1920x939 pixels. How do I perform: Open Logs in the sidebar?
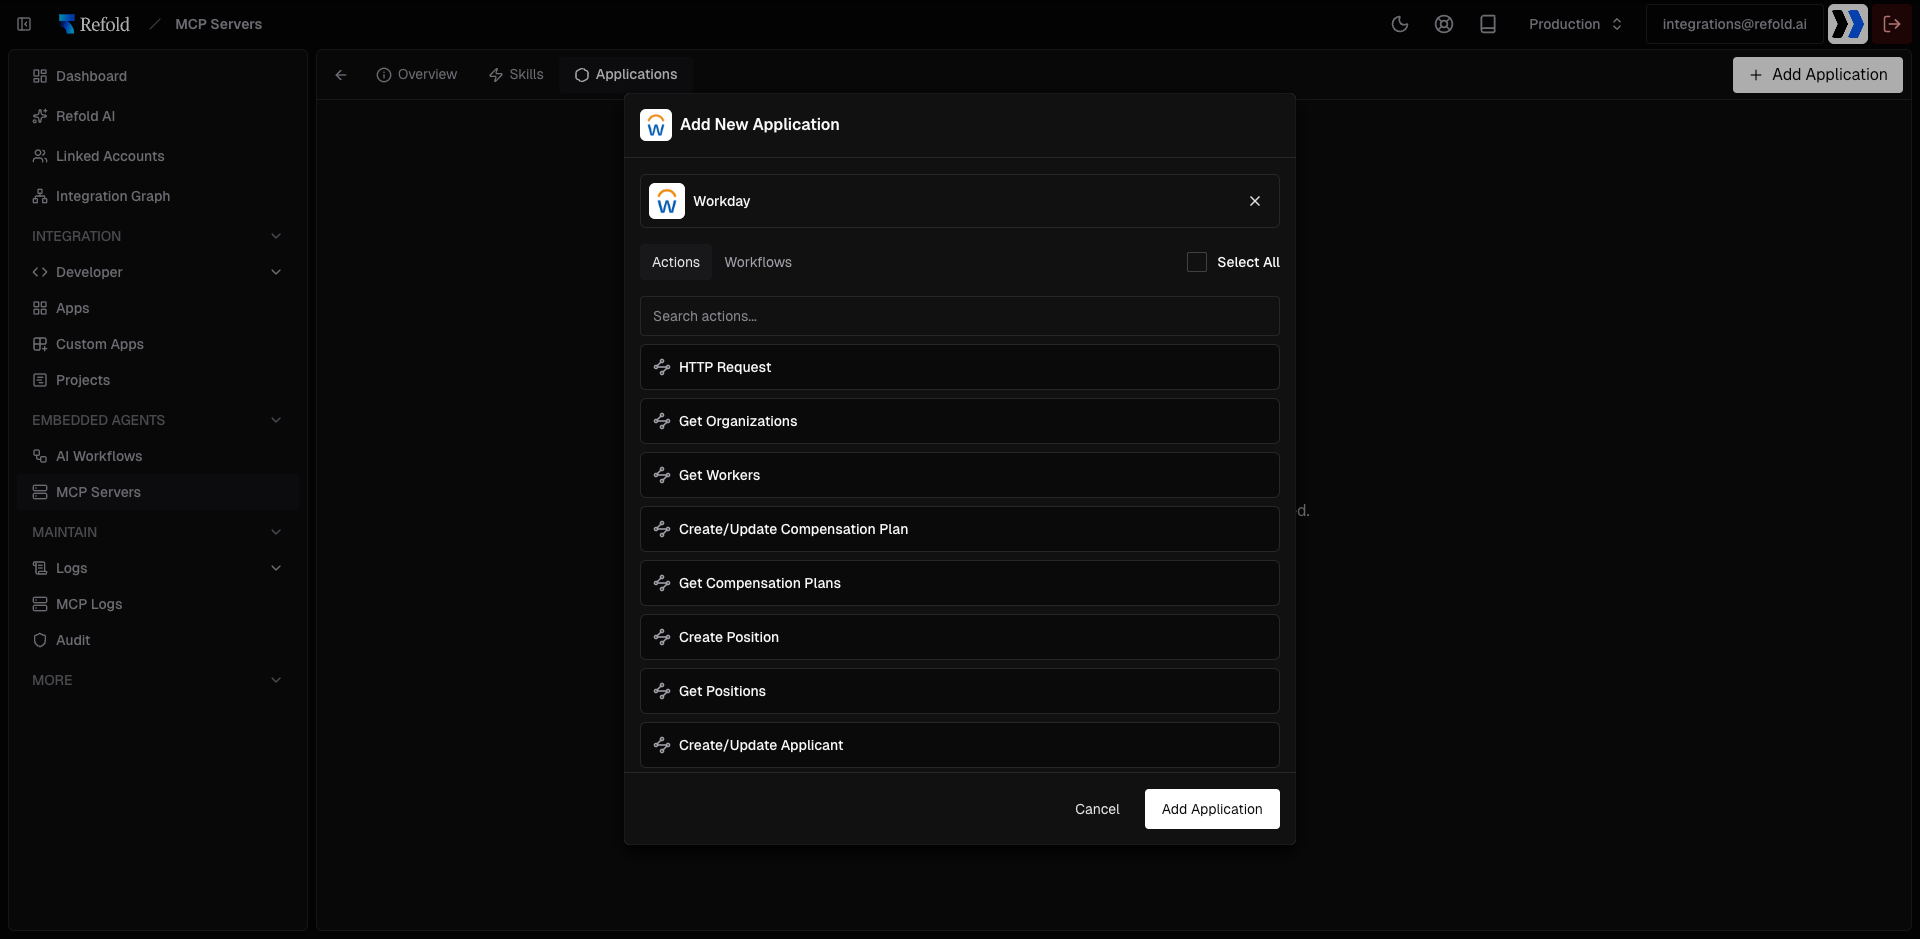(158, 568)
